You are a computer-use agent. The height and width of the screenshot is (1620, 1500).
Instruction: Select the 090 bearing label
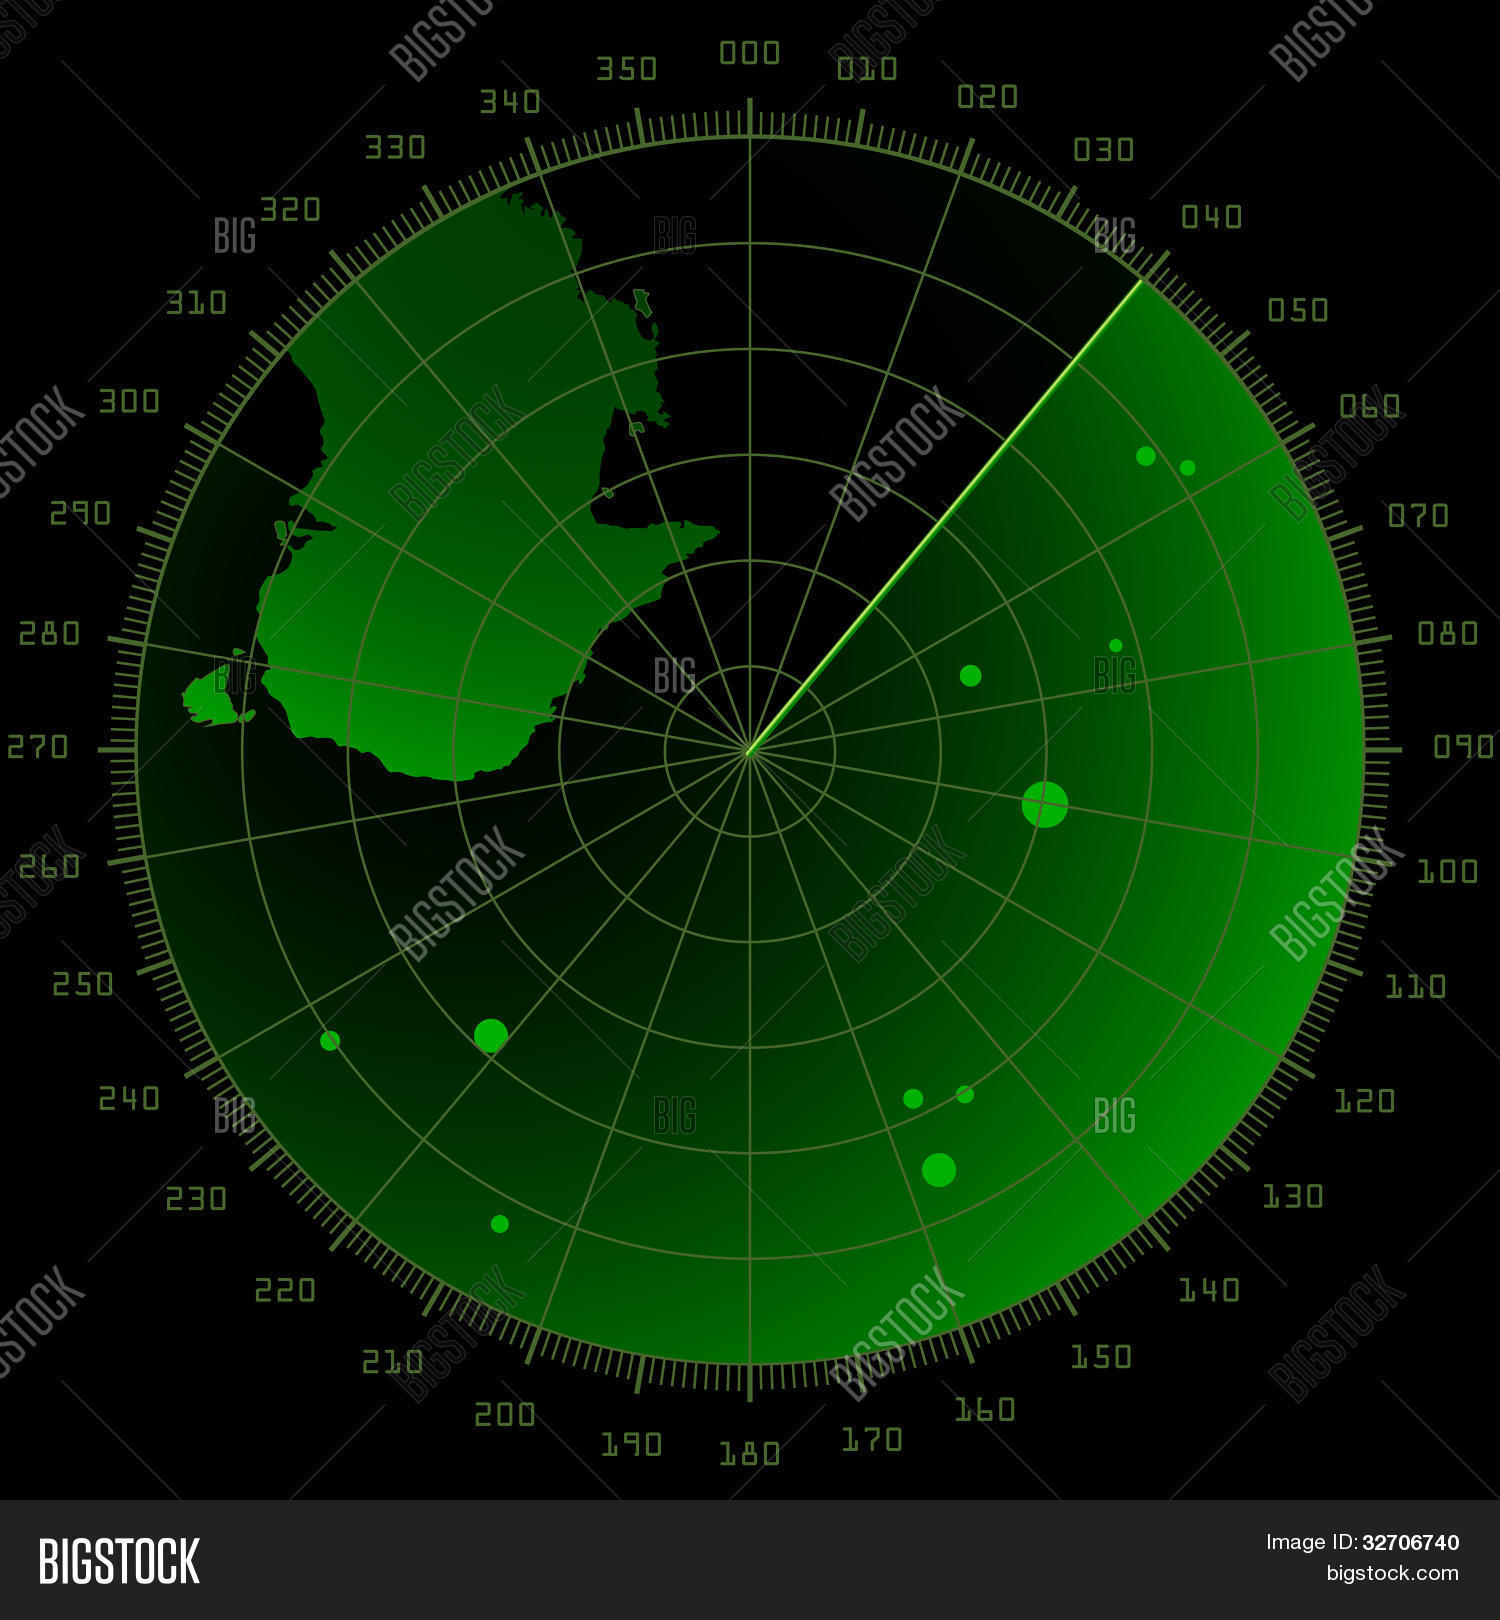click(1463, 747)
